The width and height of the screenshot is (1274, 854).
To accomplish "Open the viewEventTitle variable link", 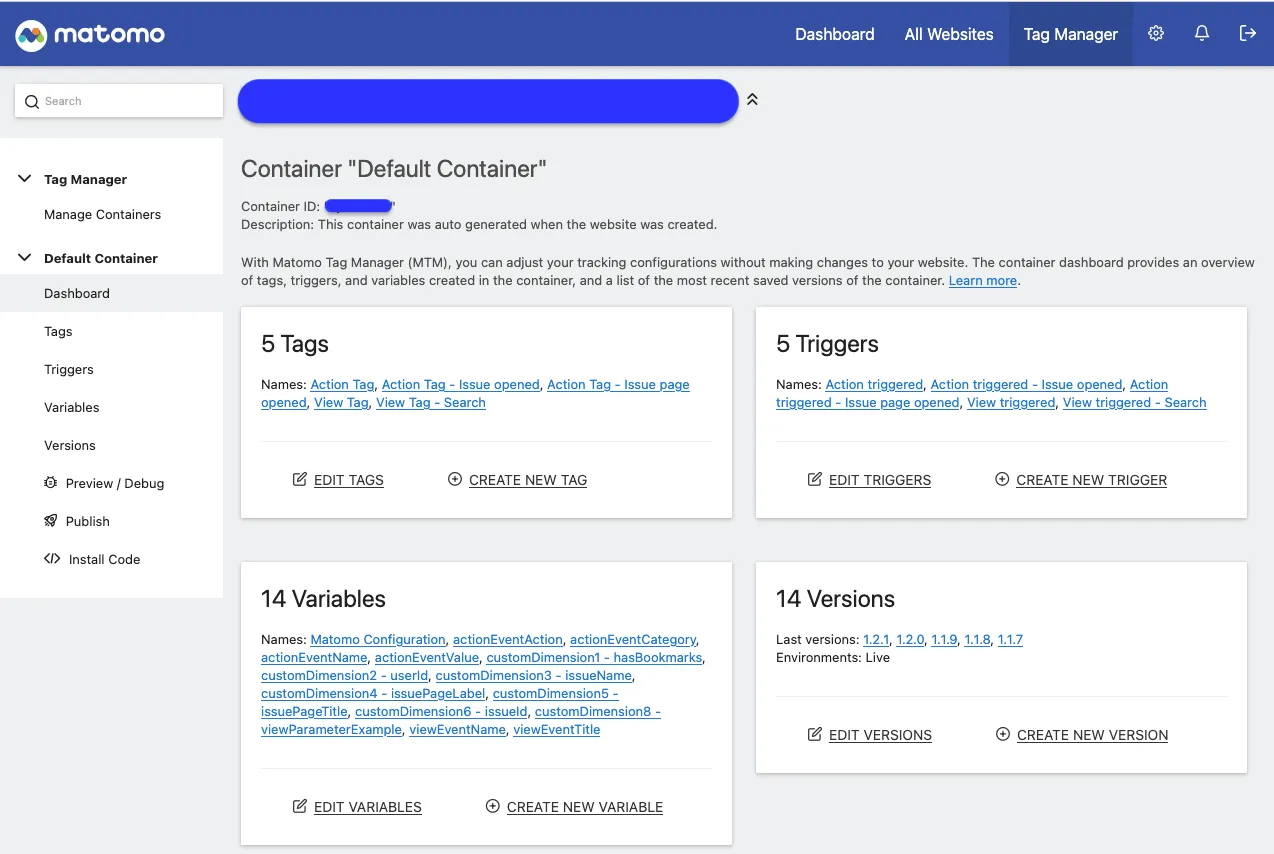I will click(x=557, y=729).
